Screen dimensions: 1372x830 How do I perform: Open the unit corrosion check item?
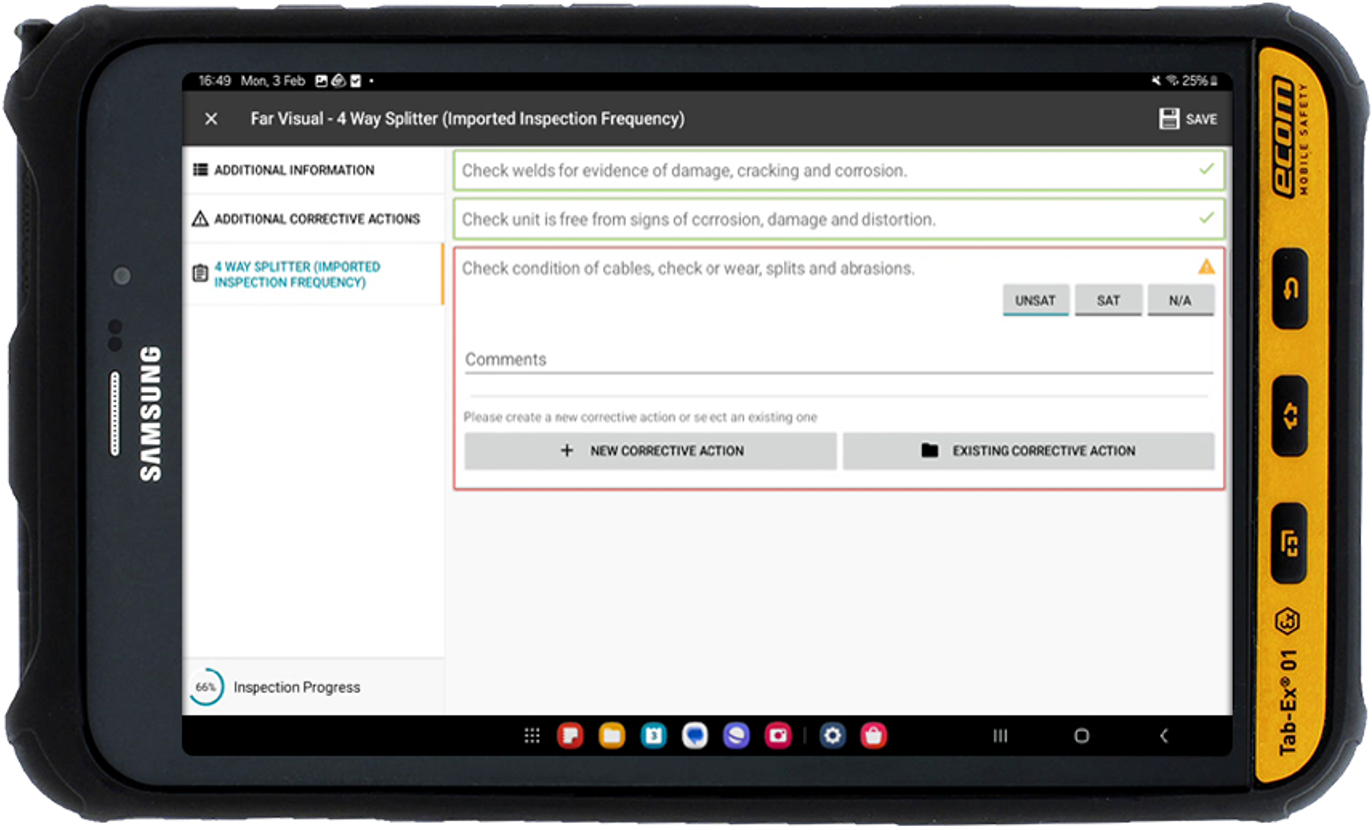click(839, 219)
